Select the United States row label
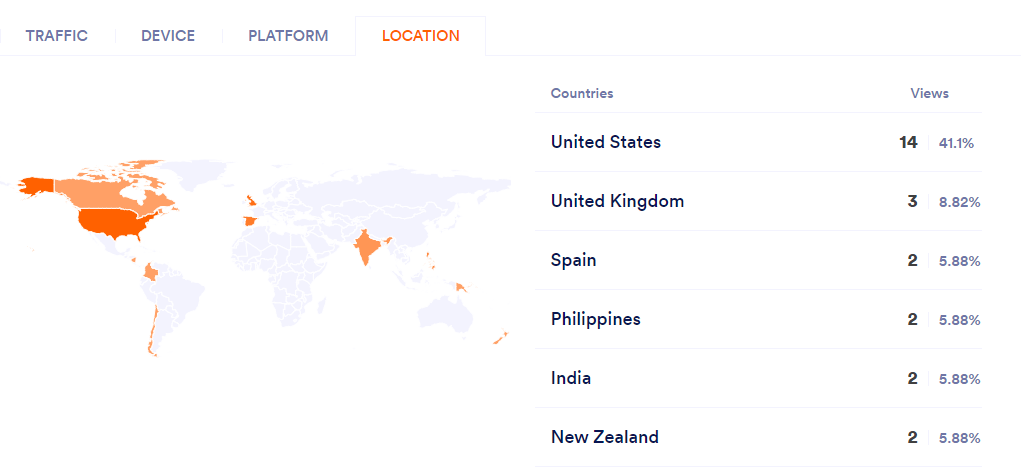 (x=606, y=142)
